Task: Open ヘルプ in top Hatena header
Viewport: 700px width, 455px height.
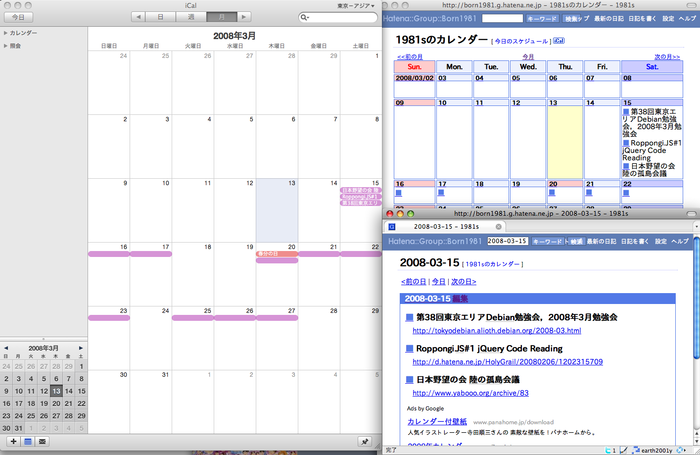Action: click(x=688, y=18)
